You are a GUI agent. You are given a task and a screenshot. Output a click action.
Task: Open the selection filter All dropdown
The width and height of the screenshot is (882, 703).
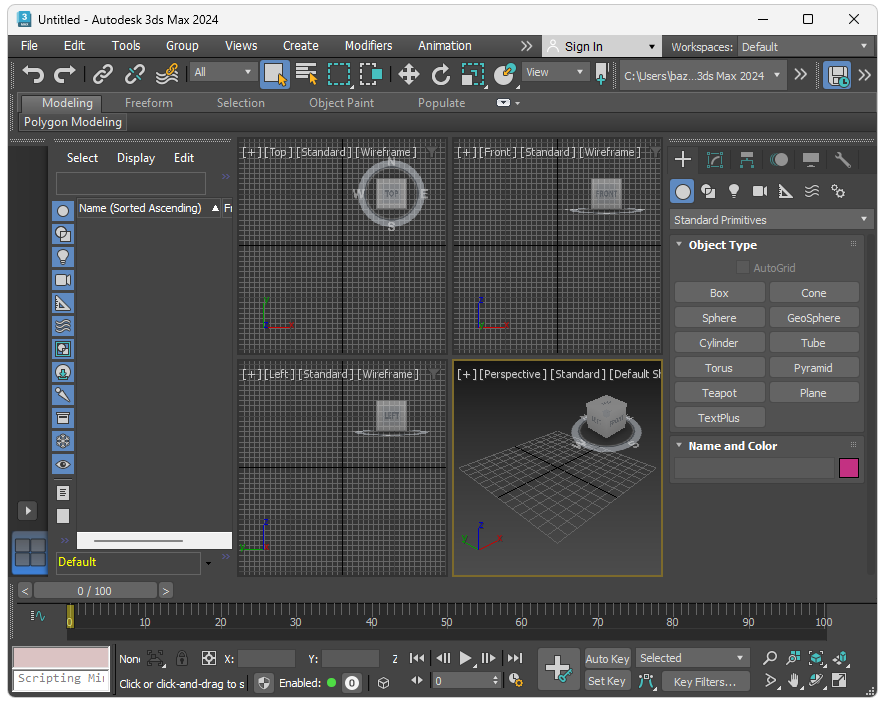click(x=223, y=72)
